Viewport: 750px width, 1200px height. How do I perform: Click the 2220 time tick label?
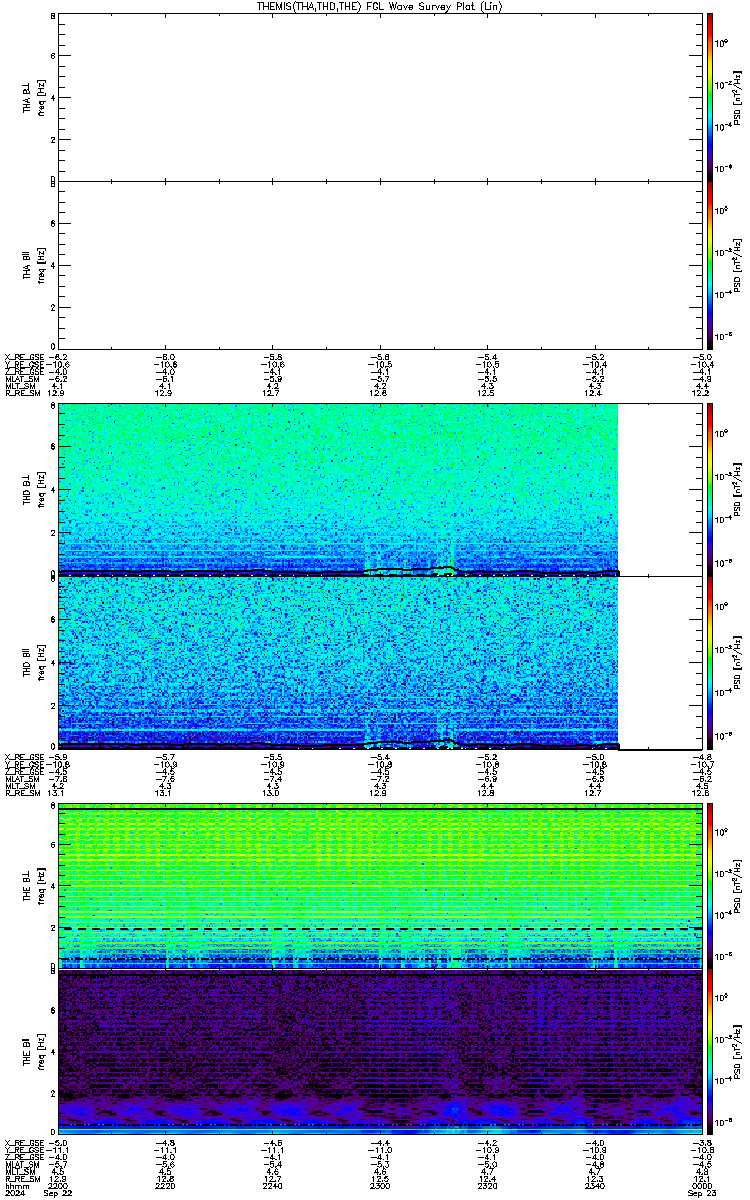click(165, 1185)
